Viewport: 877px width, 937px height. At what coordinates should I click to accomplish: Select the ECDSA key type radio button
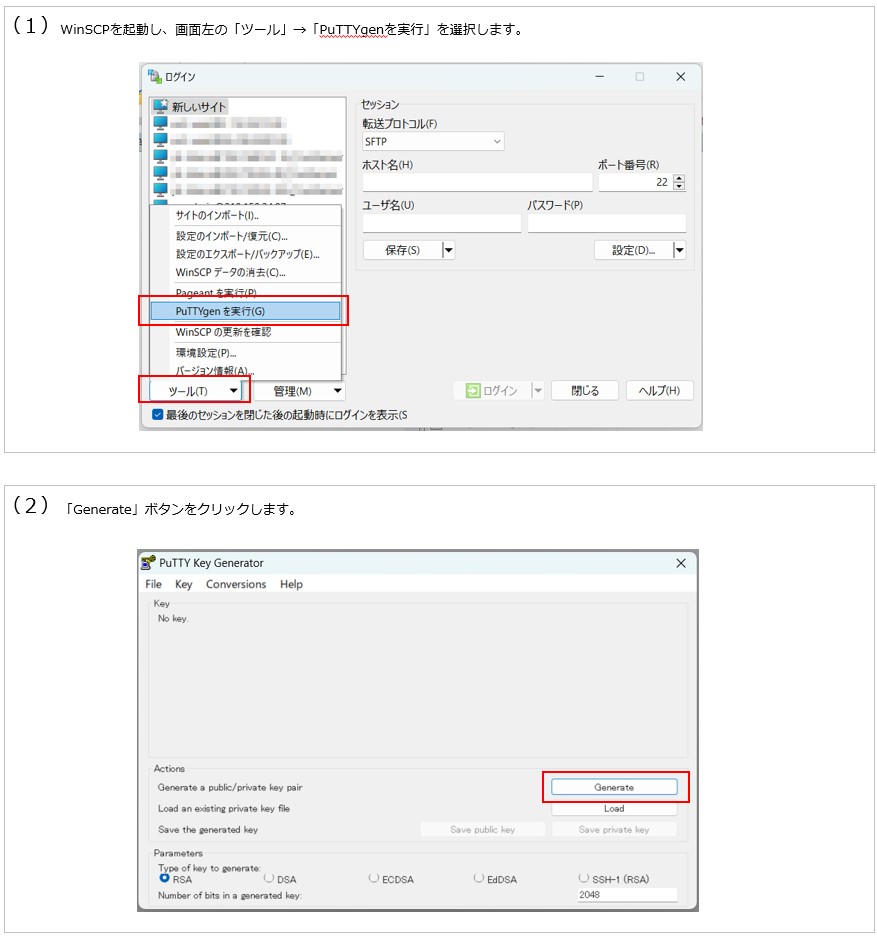(374, 878)
